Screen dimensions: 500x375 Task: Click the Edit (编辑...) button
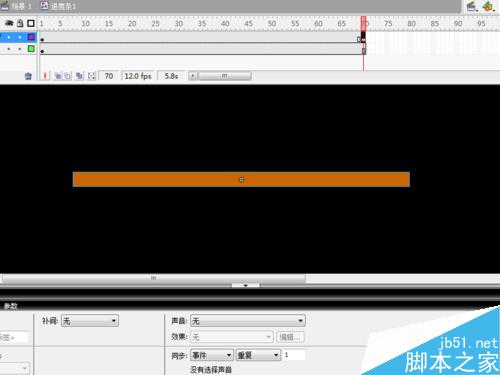pyautogui.click(x=290, y=337)
